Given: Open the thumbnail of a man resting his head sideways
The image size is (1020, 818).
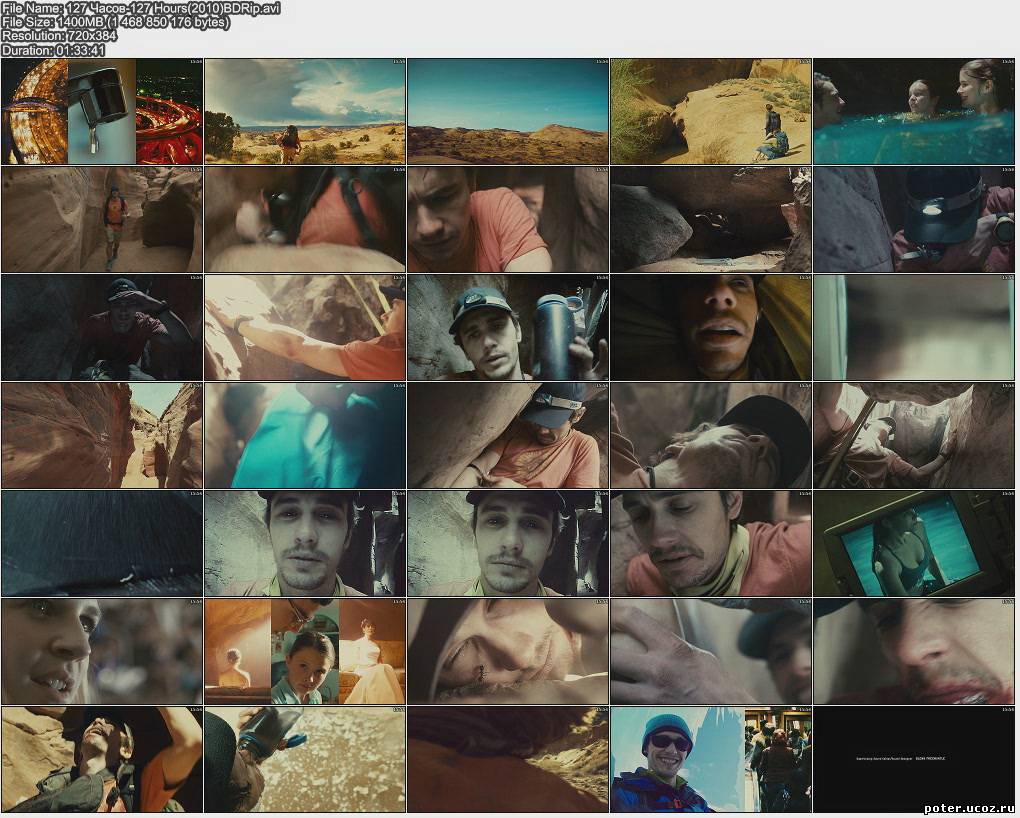Looking at the screenshot, I should [x=711, y=435].
